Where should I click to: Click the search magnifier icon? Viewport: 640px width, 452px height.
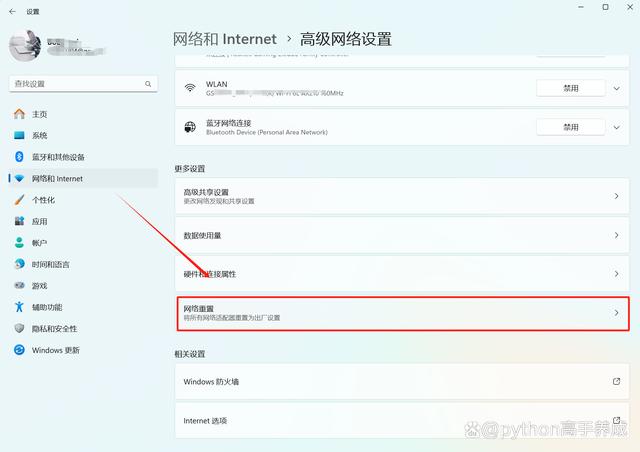(x=148, y=84)
